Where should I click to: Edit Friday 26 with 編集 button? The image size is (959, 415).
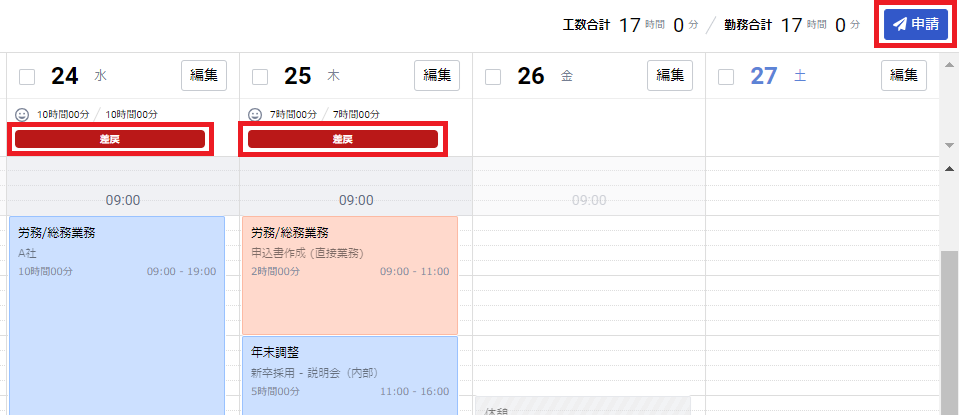670,75
